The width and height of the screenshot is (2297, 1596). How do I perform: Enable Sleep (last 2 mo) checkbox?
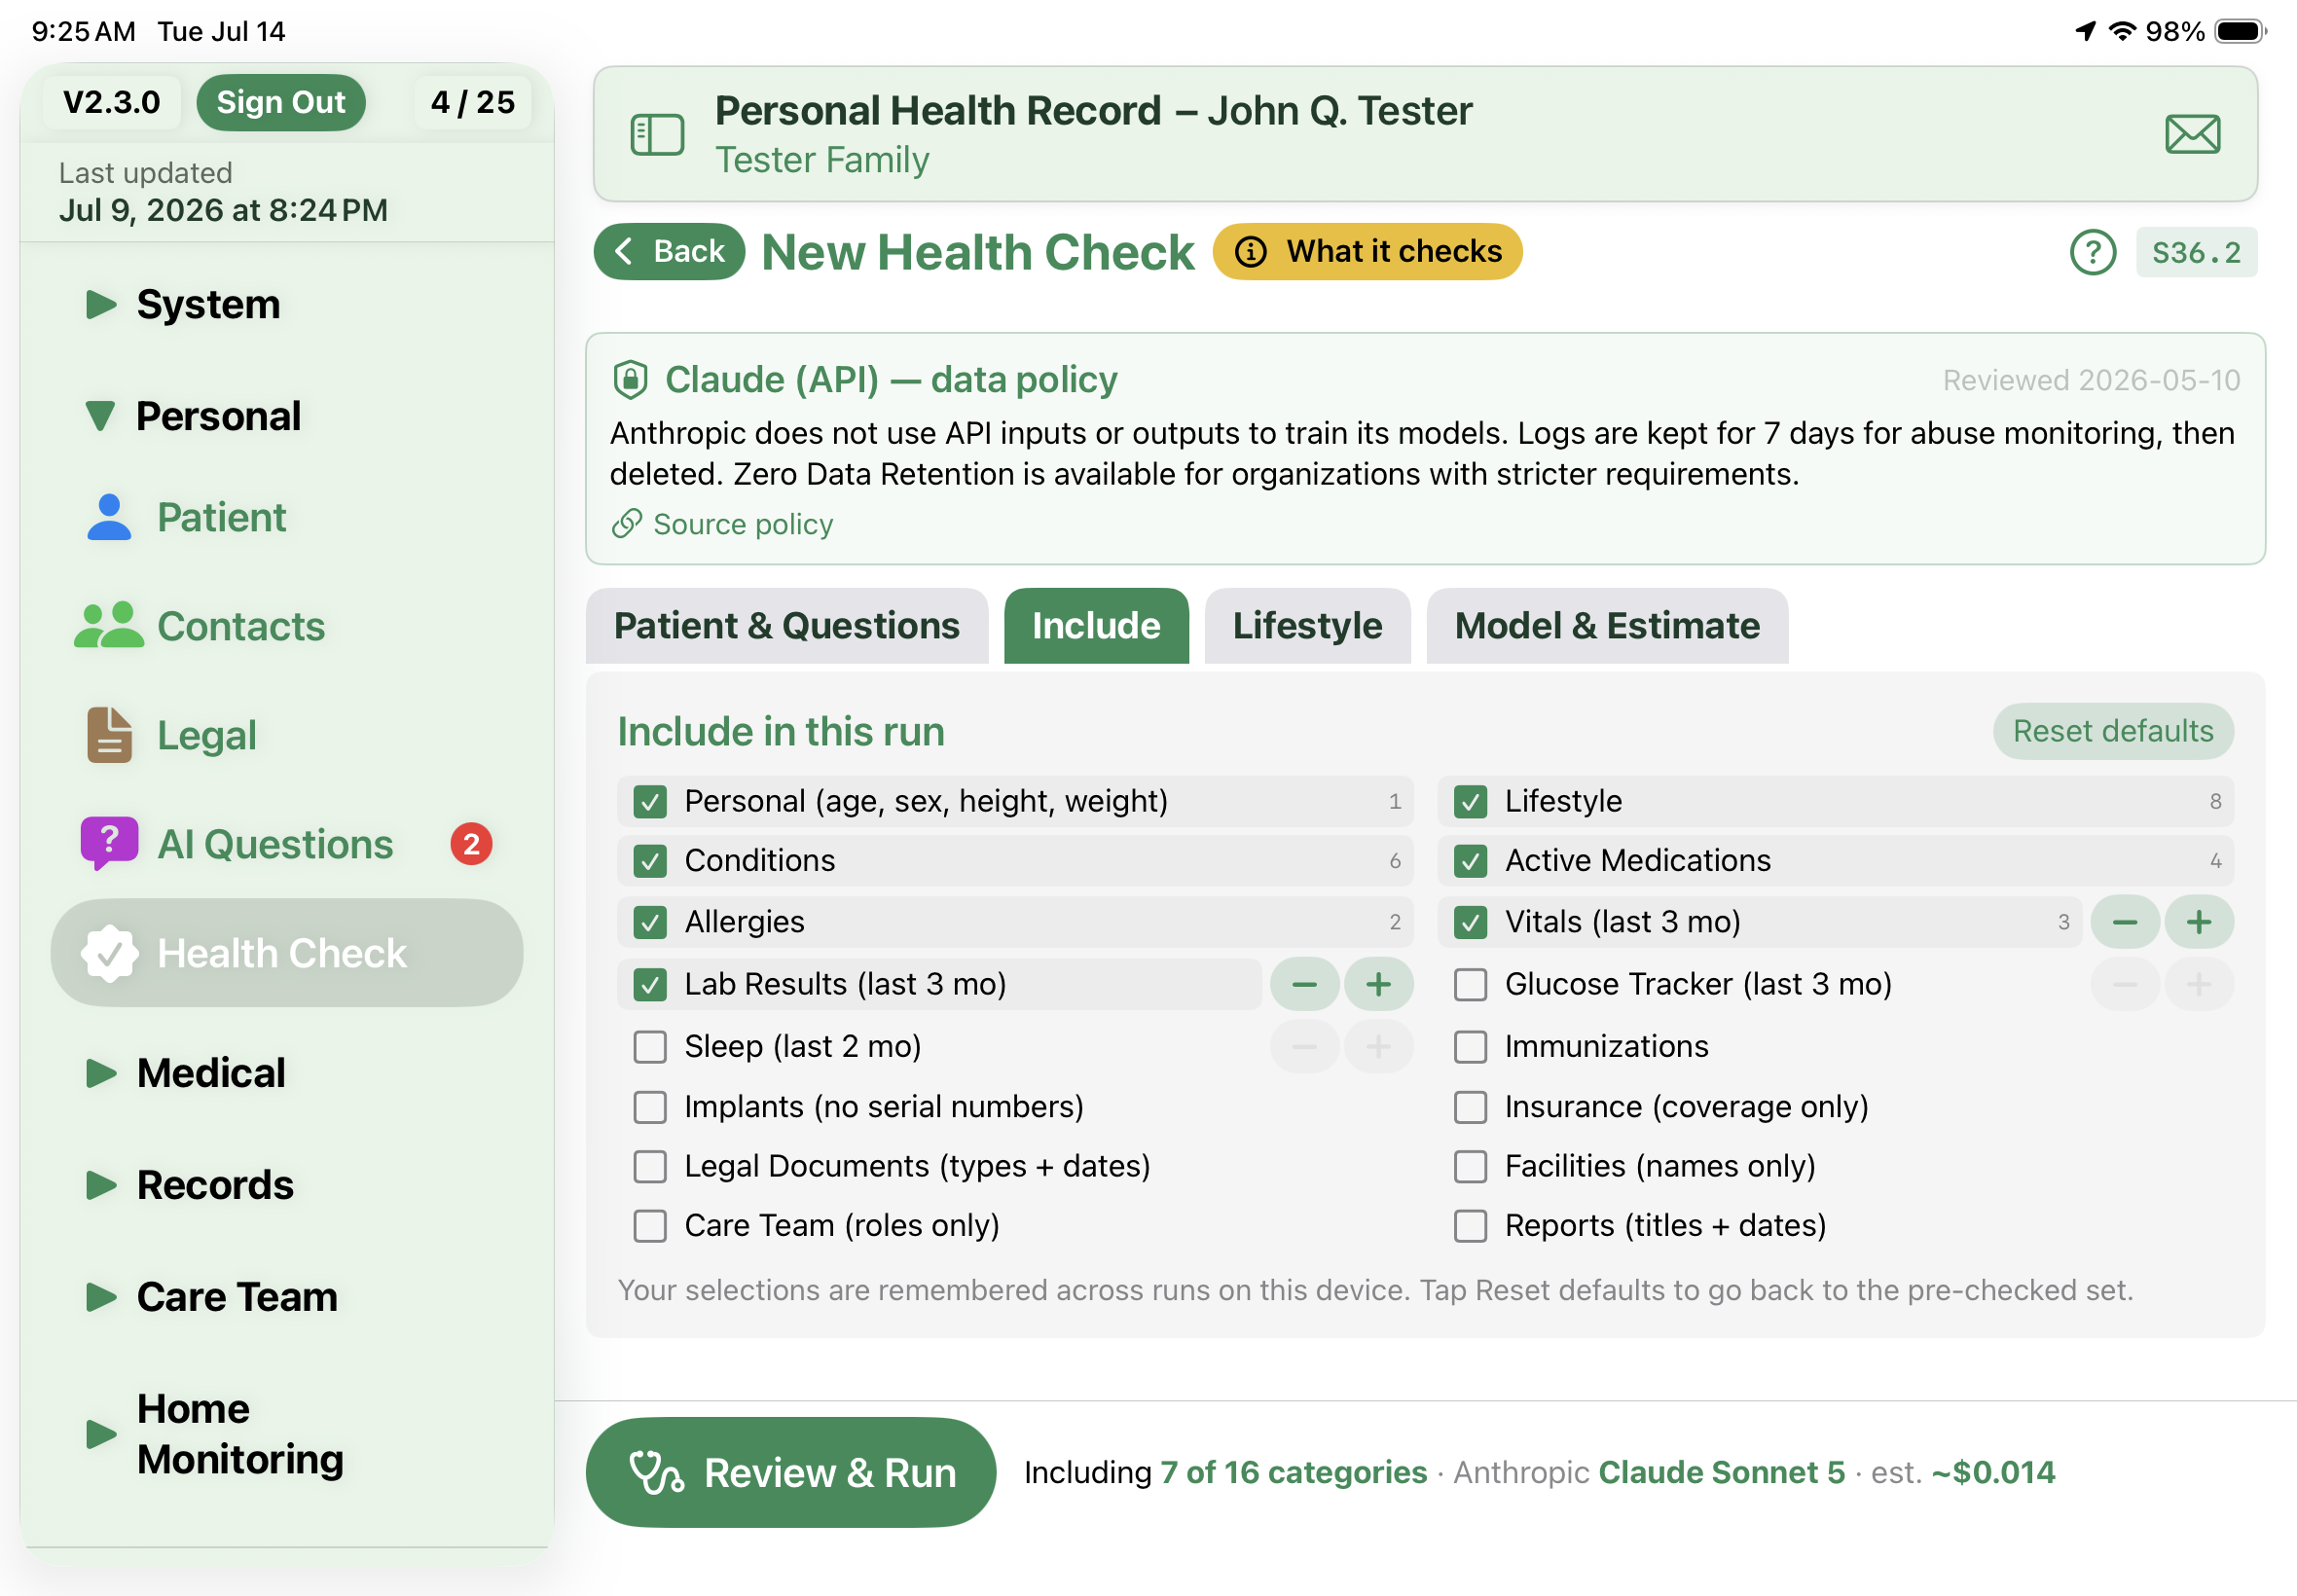pos(650,1046)
